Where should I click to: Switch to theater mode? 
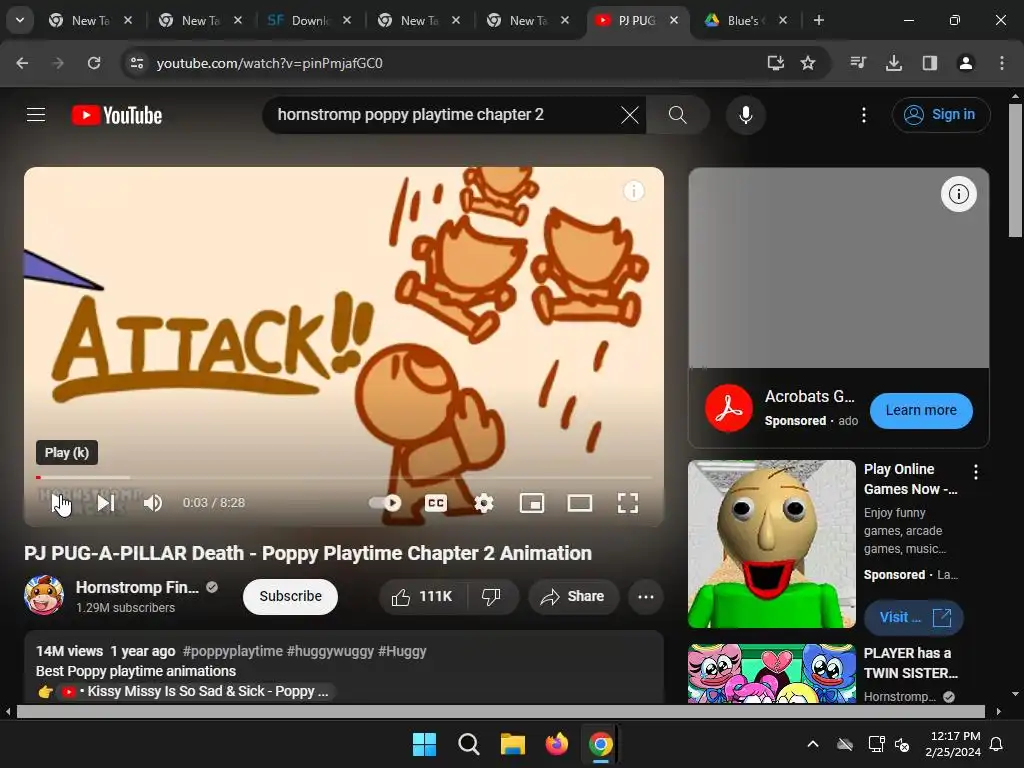[x=579, y=502]
